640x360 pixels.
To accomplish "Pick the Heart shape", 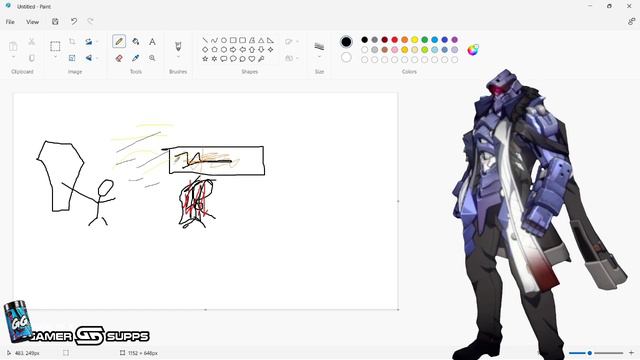I will coord(252,59).
